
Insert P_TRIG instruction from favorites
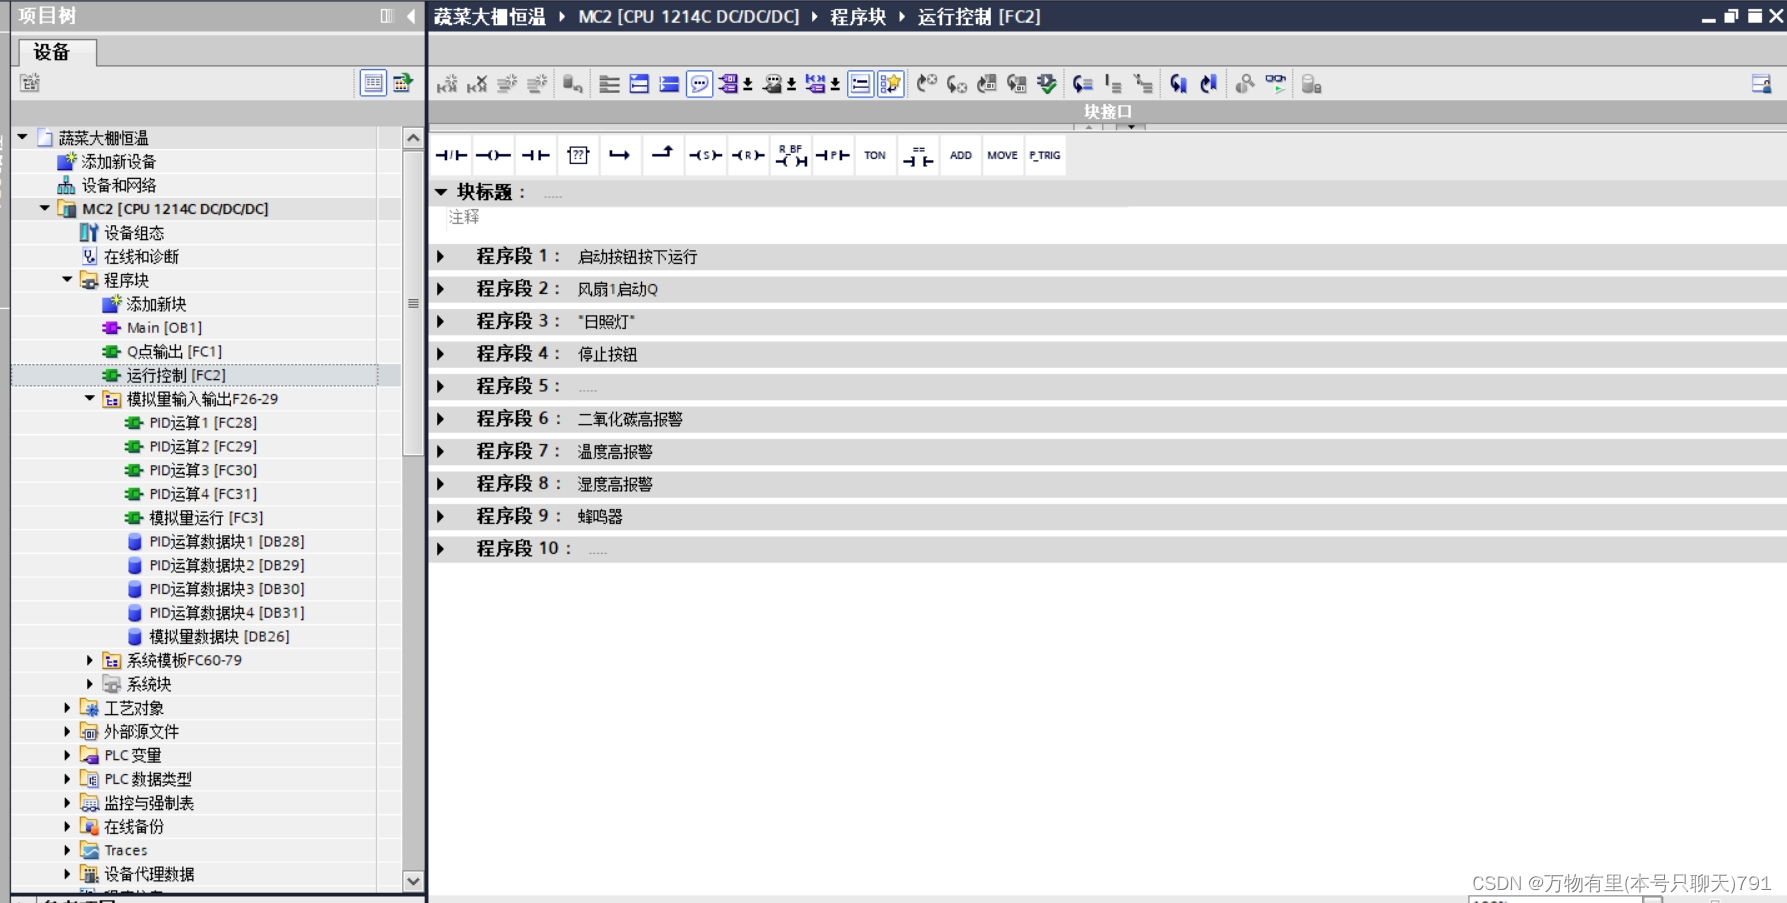[1045, 155]
